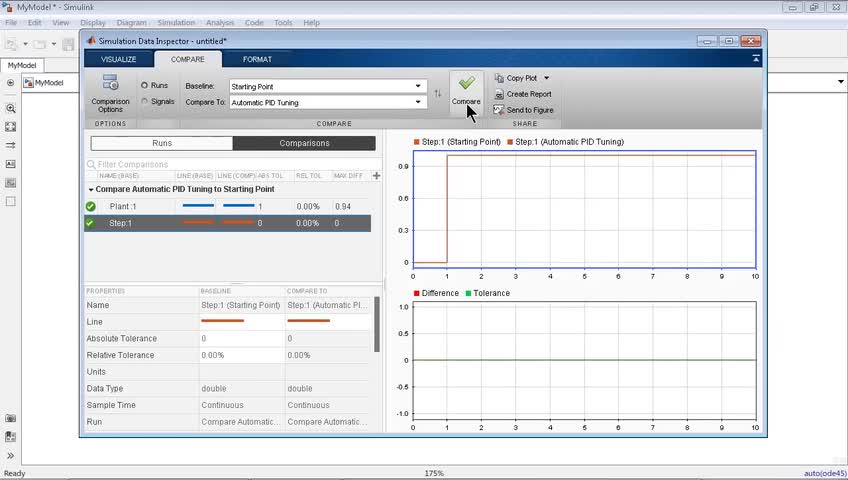Open the COMPARE tab

pyautogui.click(x=188, y=59)
